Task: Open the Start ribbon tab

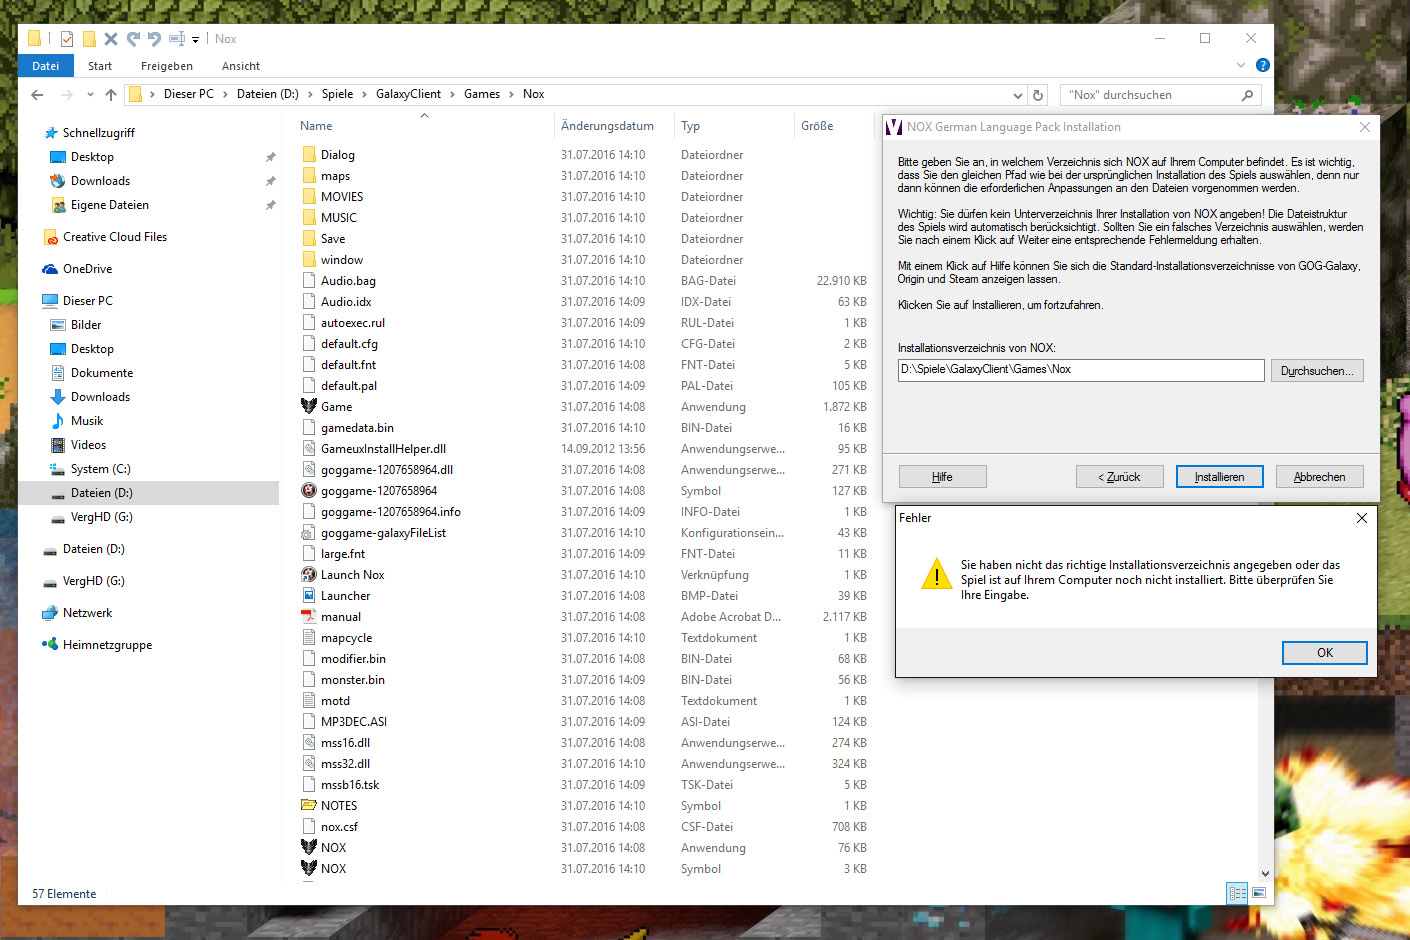Action: pyautogui.click(x=100, y=66)
